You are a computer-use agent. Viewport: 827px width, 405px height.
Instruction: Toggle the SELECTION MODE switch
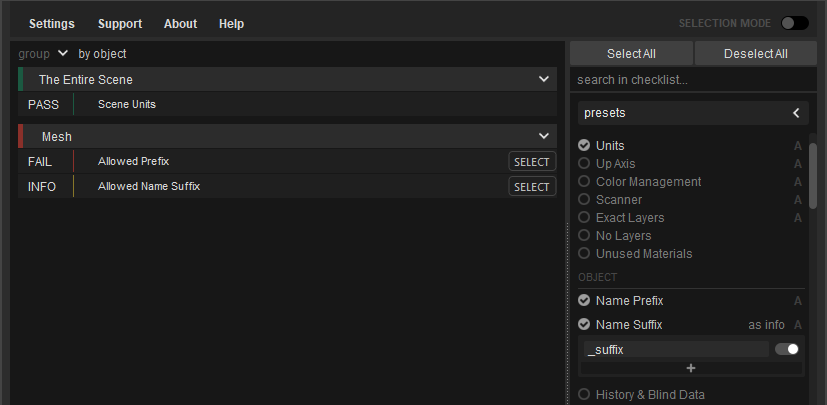(794, 23)
